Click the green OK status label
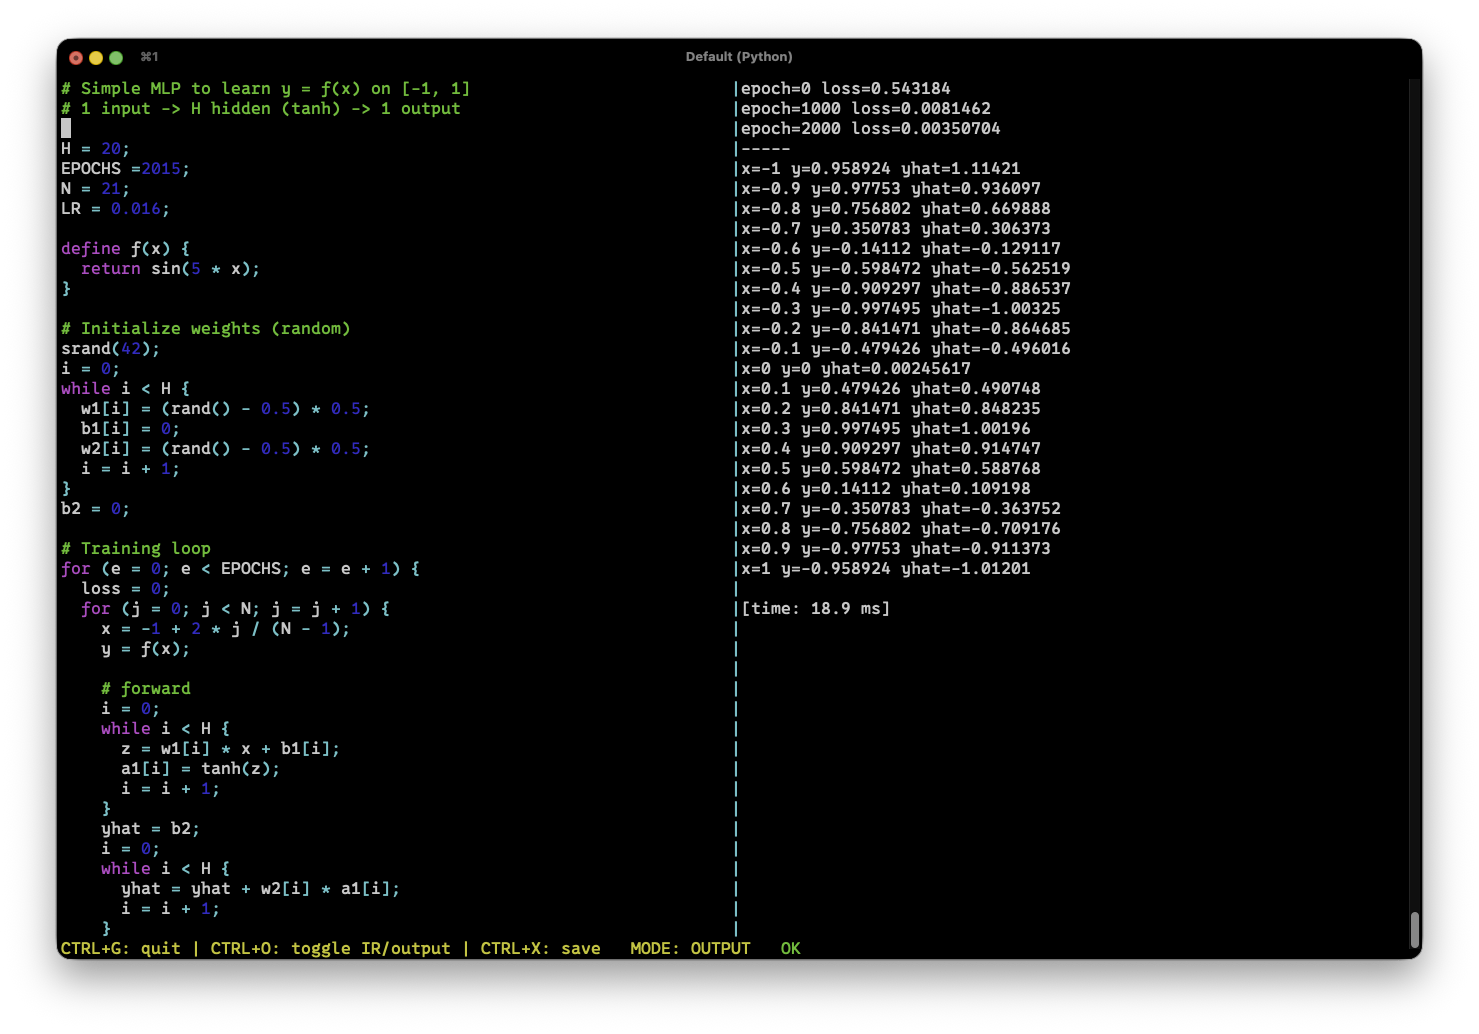This screenshot has height=1034, width=1479. [x=790, y=948]
